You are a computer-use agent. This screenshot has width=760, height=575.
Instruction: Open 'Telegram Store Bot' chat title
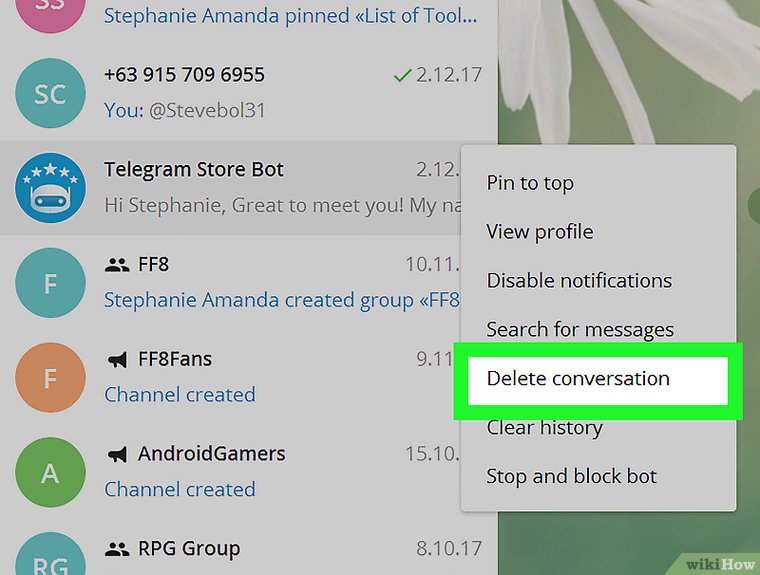(x=194, y=170)
